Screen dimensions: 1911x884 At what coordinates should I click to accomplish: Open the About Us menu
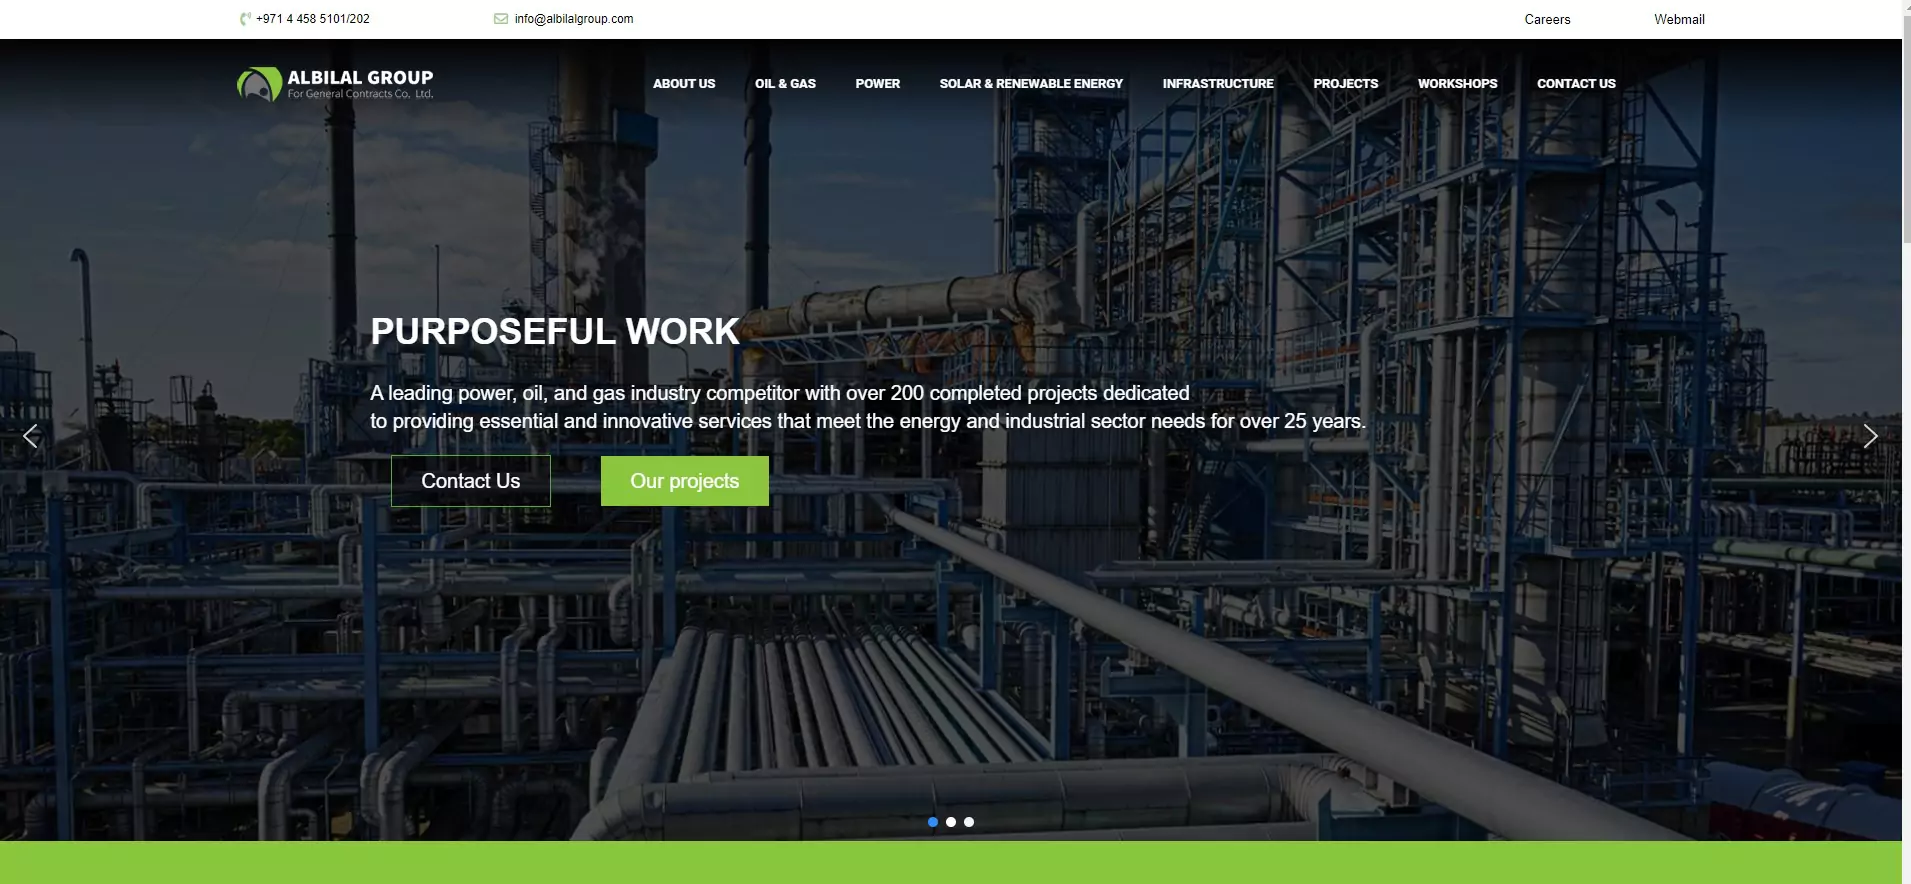click(x=684, y=84)
